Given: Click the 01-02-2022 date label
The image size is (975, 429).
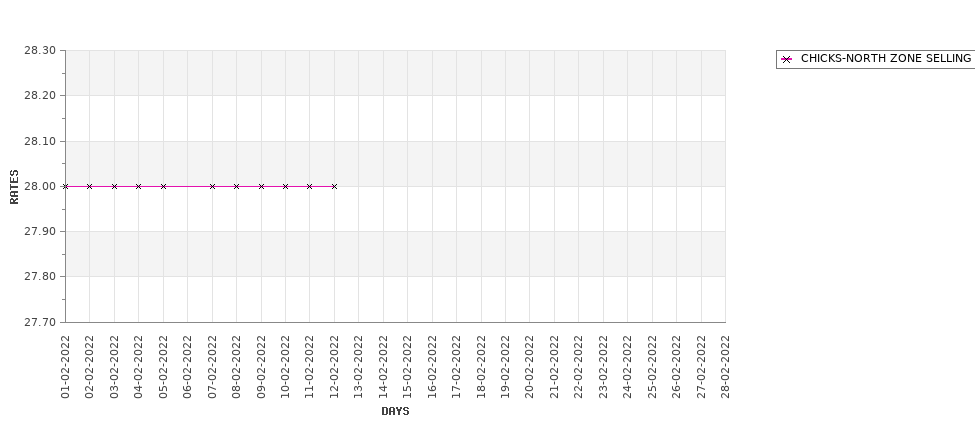Looking at the screenshot, I should pyautogui.click(x=65, y=367).
